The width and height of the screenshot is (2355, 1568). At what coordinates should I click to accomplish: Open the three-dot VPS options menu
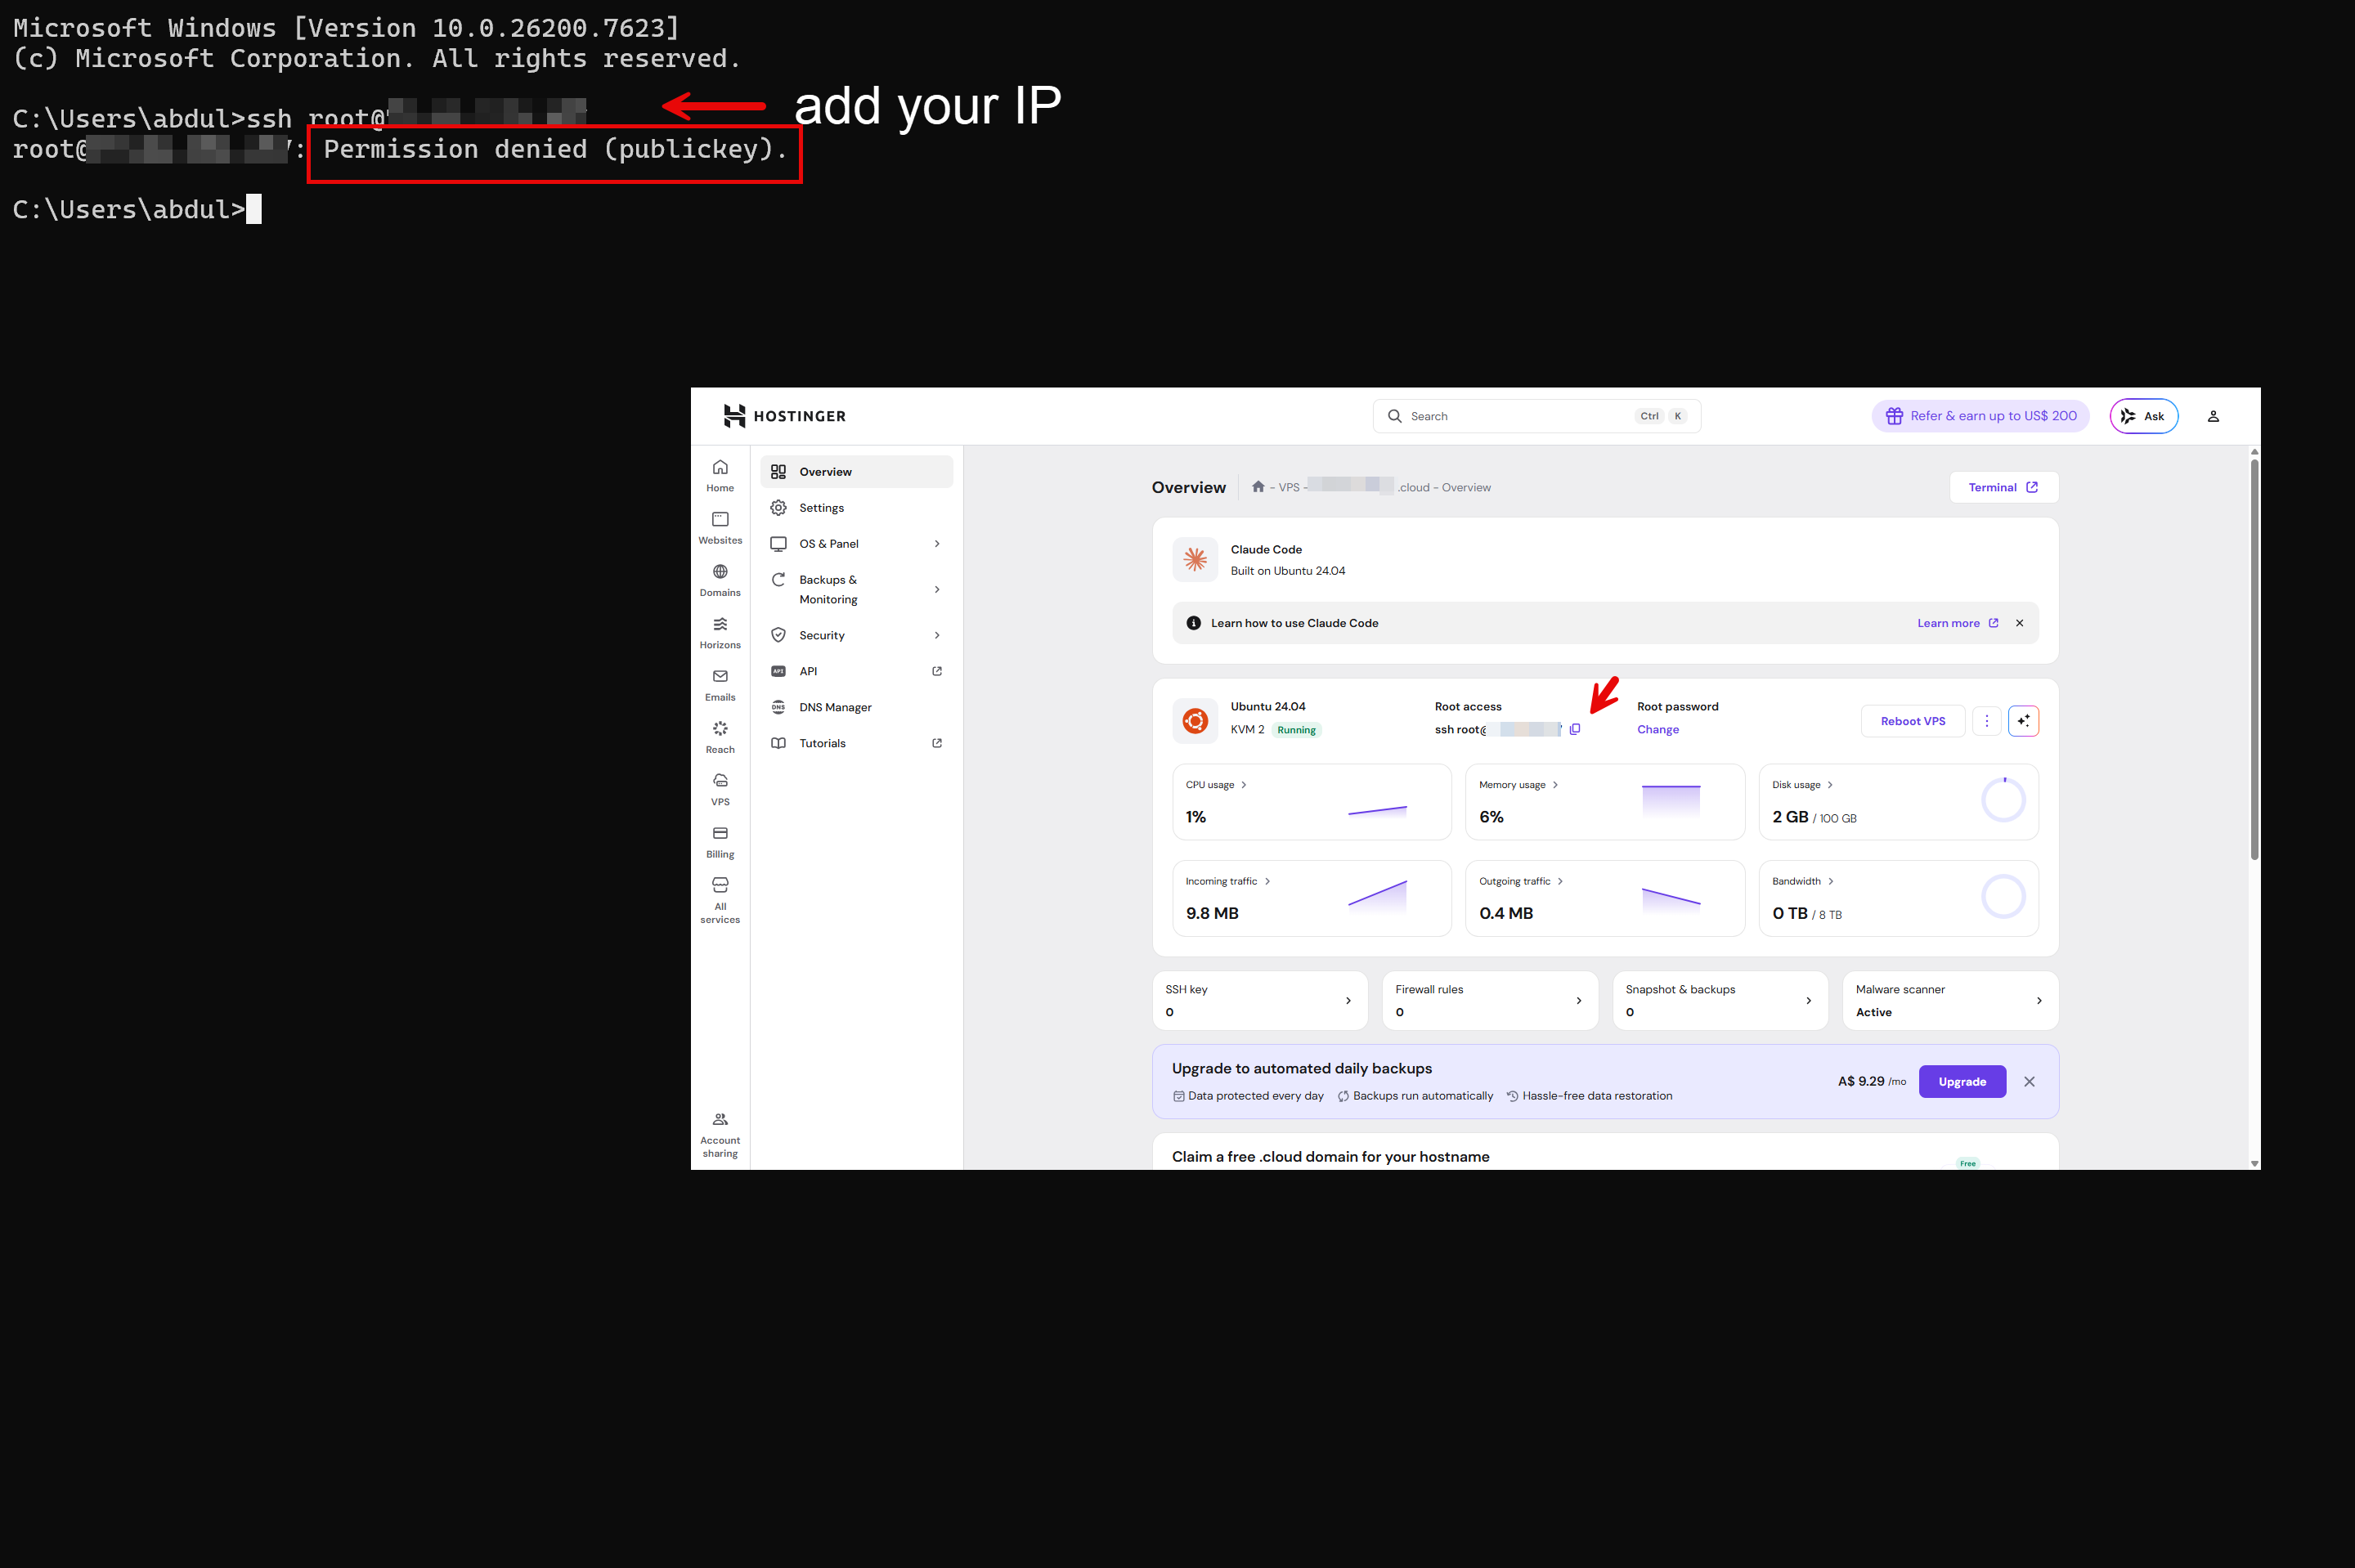pos(1986,721)
